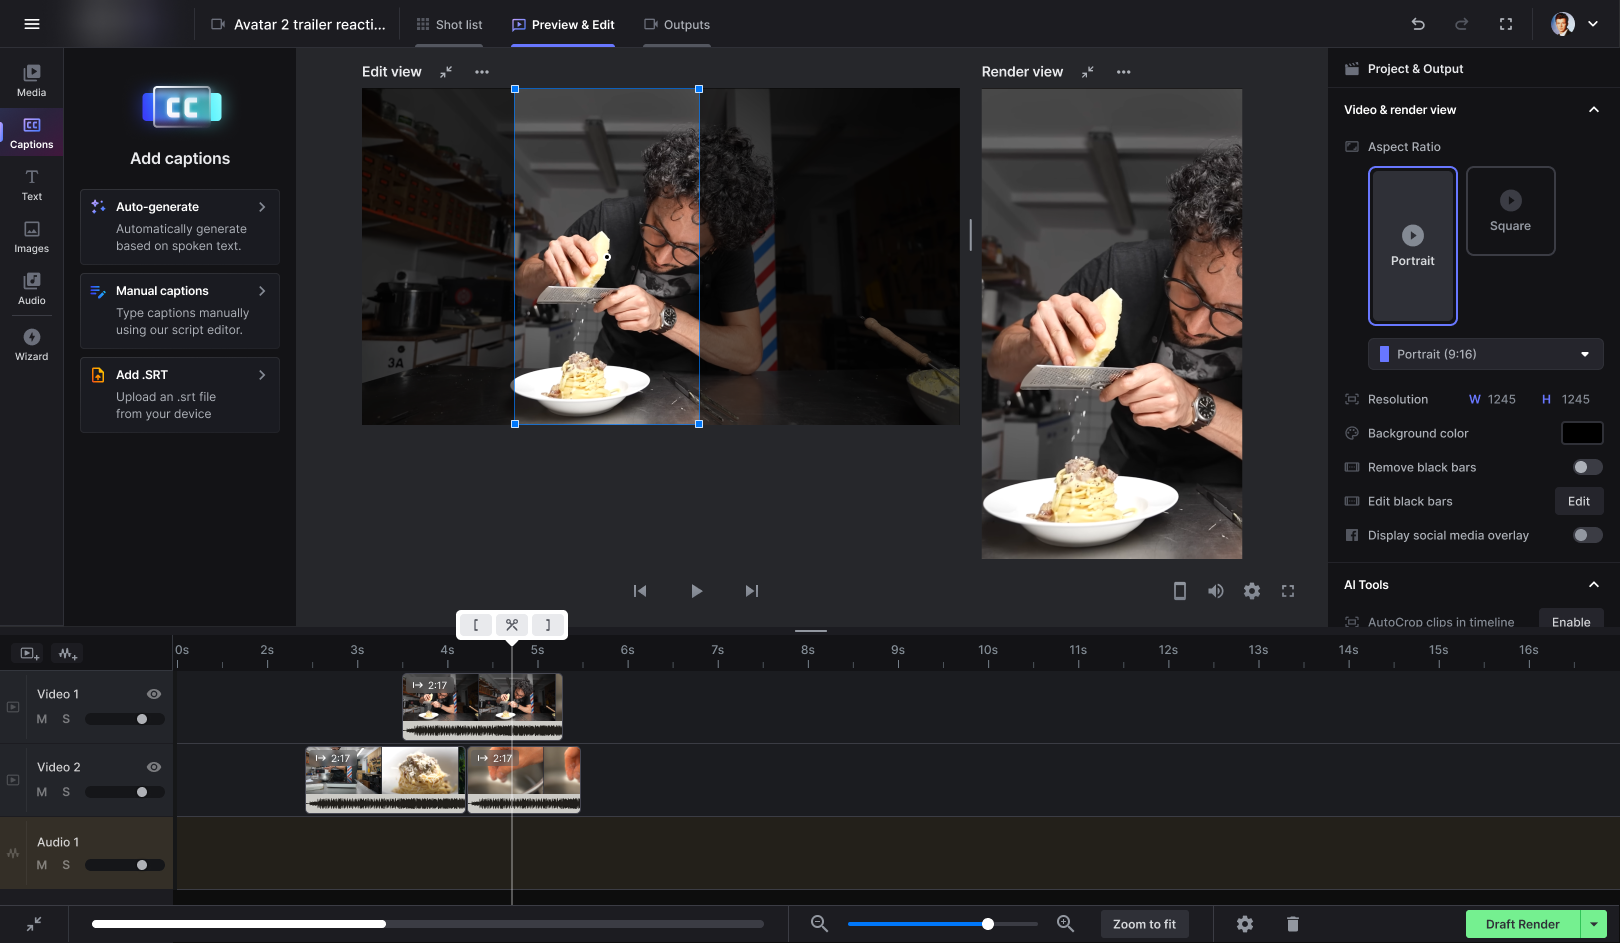Collapse the Video & render view section
The width and height of the screenshot is (1620, 943).
[x=1593, y=110]
